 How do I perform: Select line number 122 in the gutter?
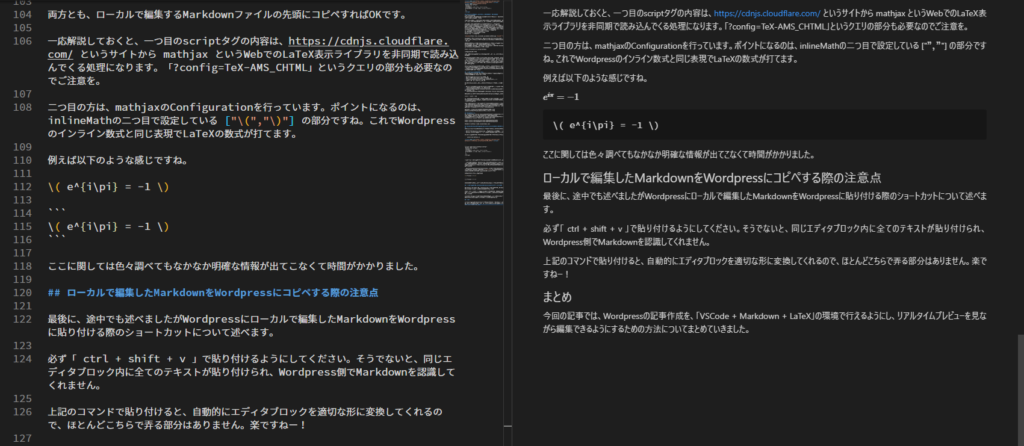click(22, 319)
